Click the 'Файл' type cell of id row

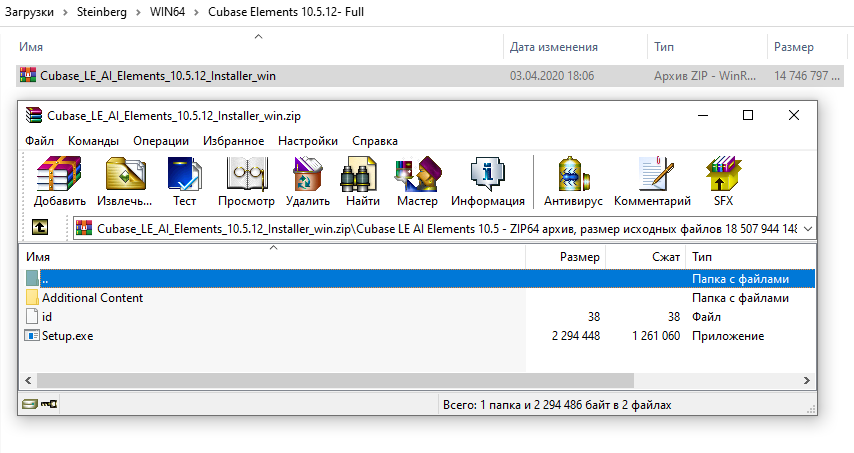pyautogui.click(x=706, y=317)
